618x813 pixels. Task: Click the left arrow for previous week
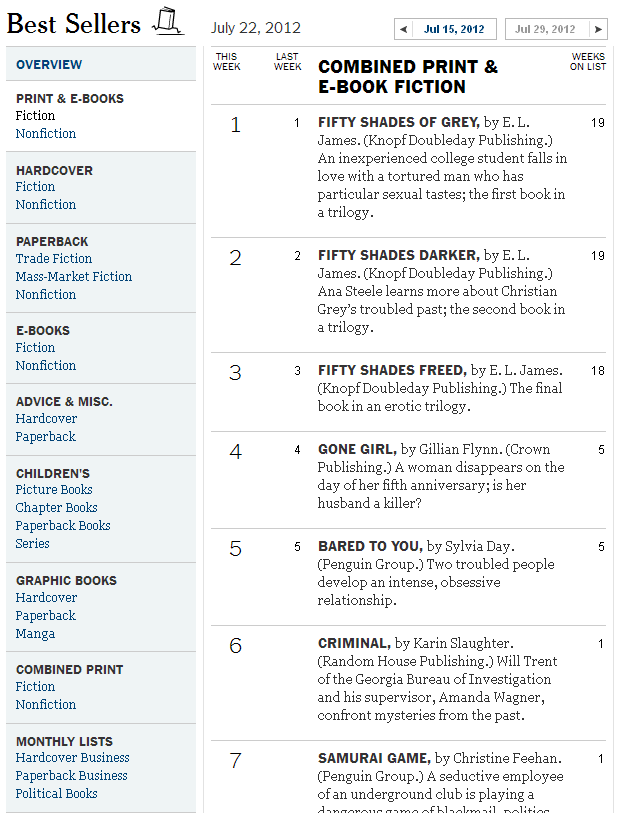coord(402,30)
